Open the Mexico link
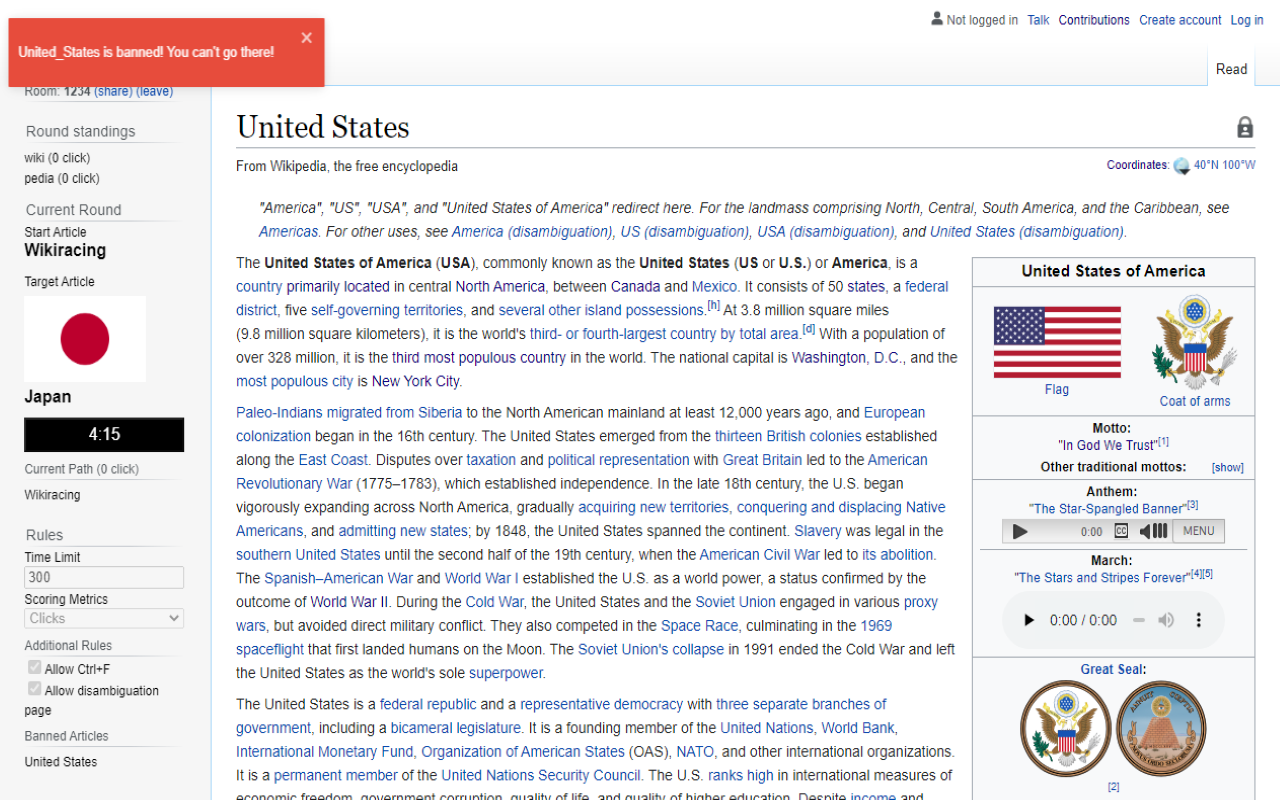Viewport: 1280px width, 800px height. pos(714,286)
